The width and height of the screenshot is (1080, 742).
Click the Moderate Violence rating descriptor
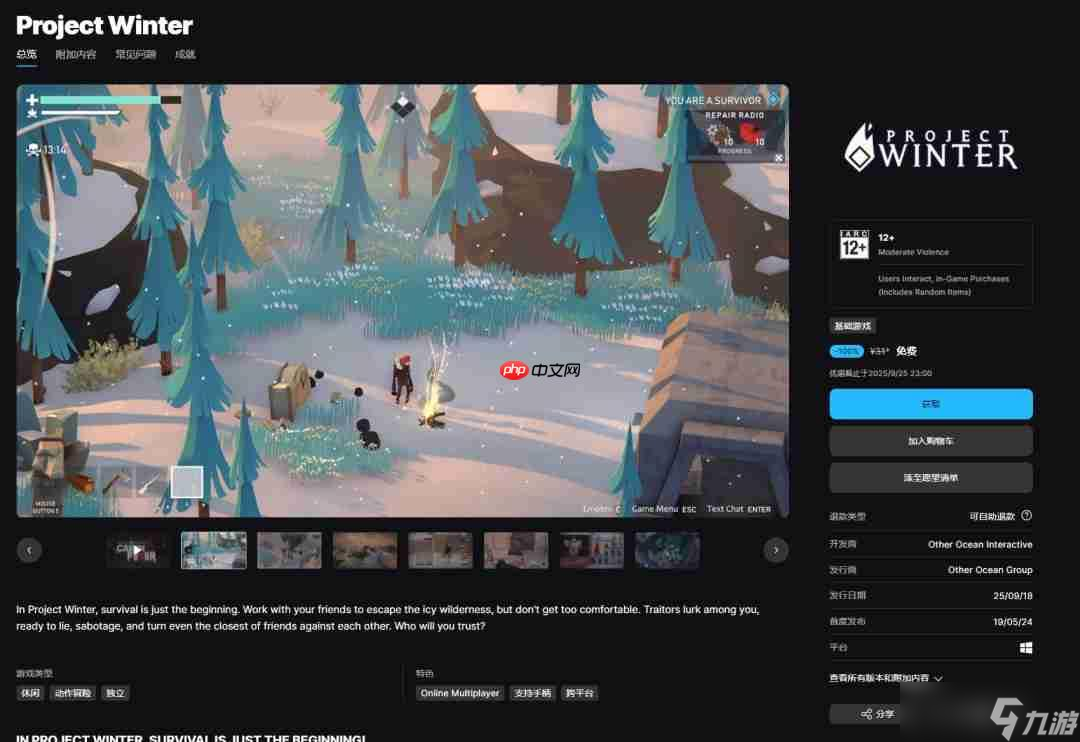point(913,252)
